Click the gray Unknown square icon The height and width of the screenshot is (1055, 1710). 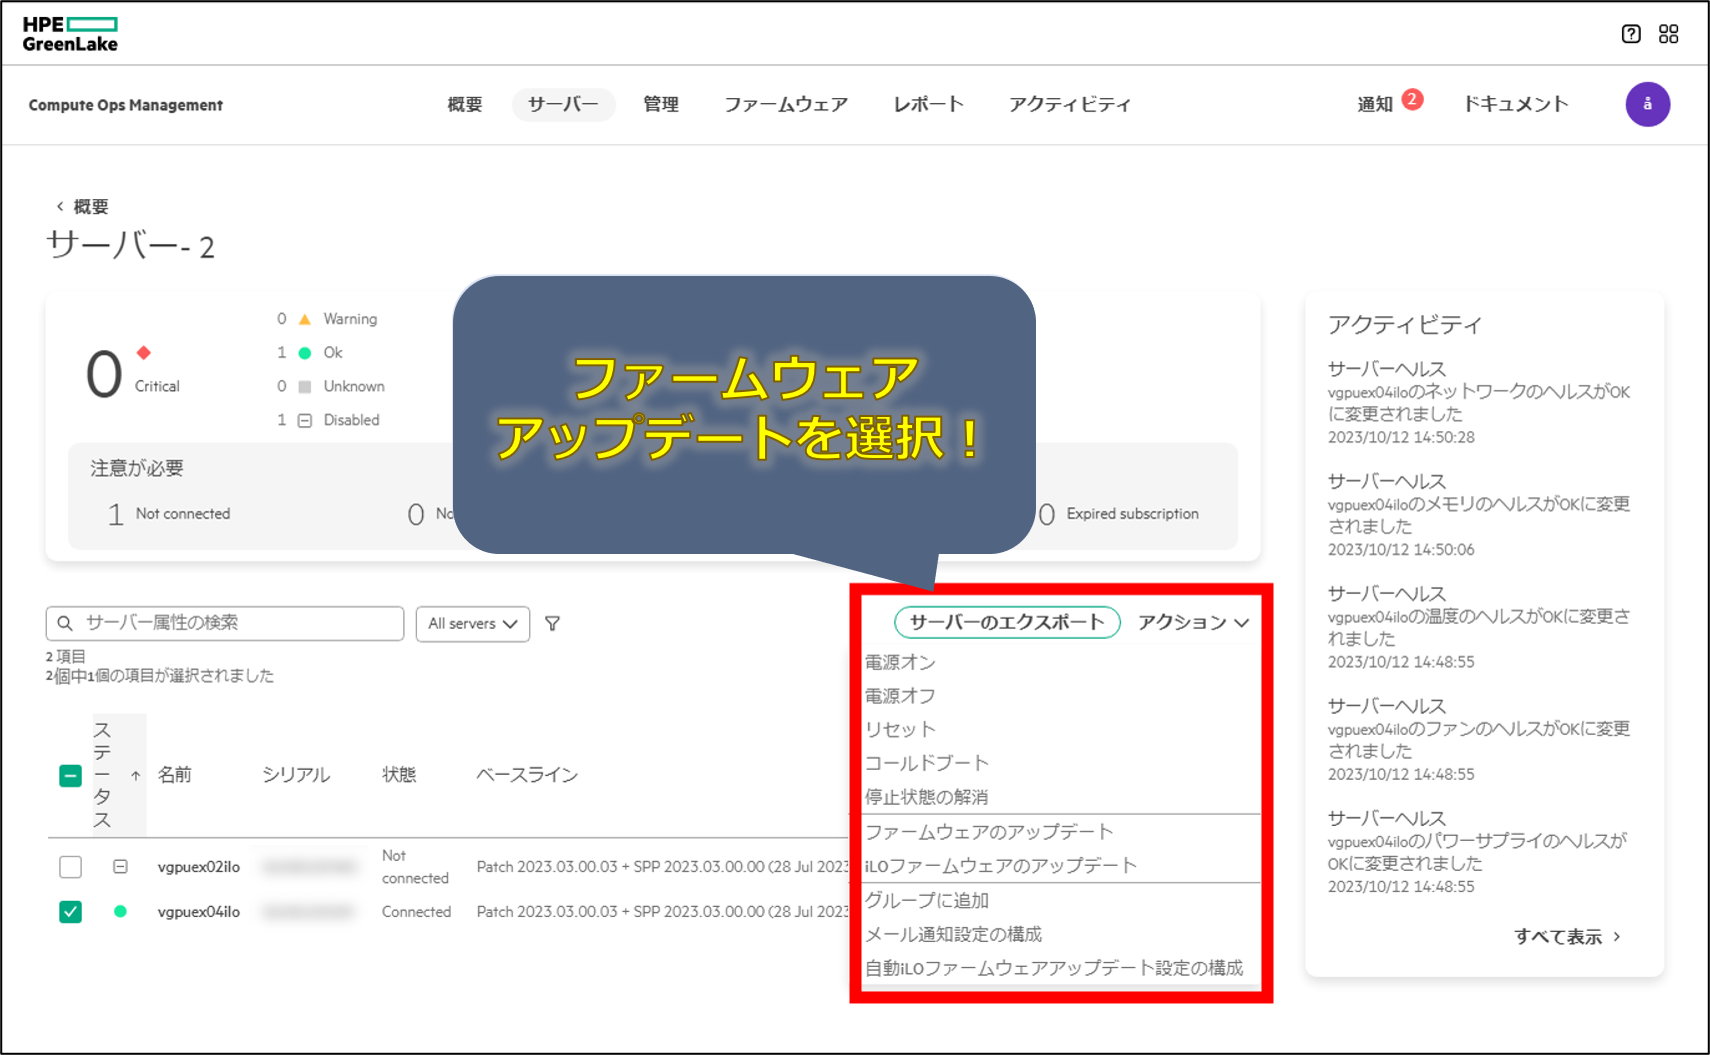pos(305,387)
